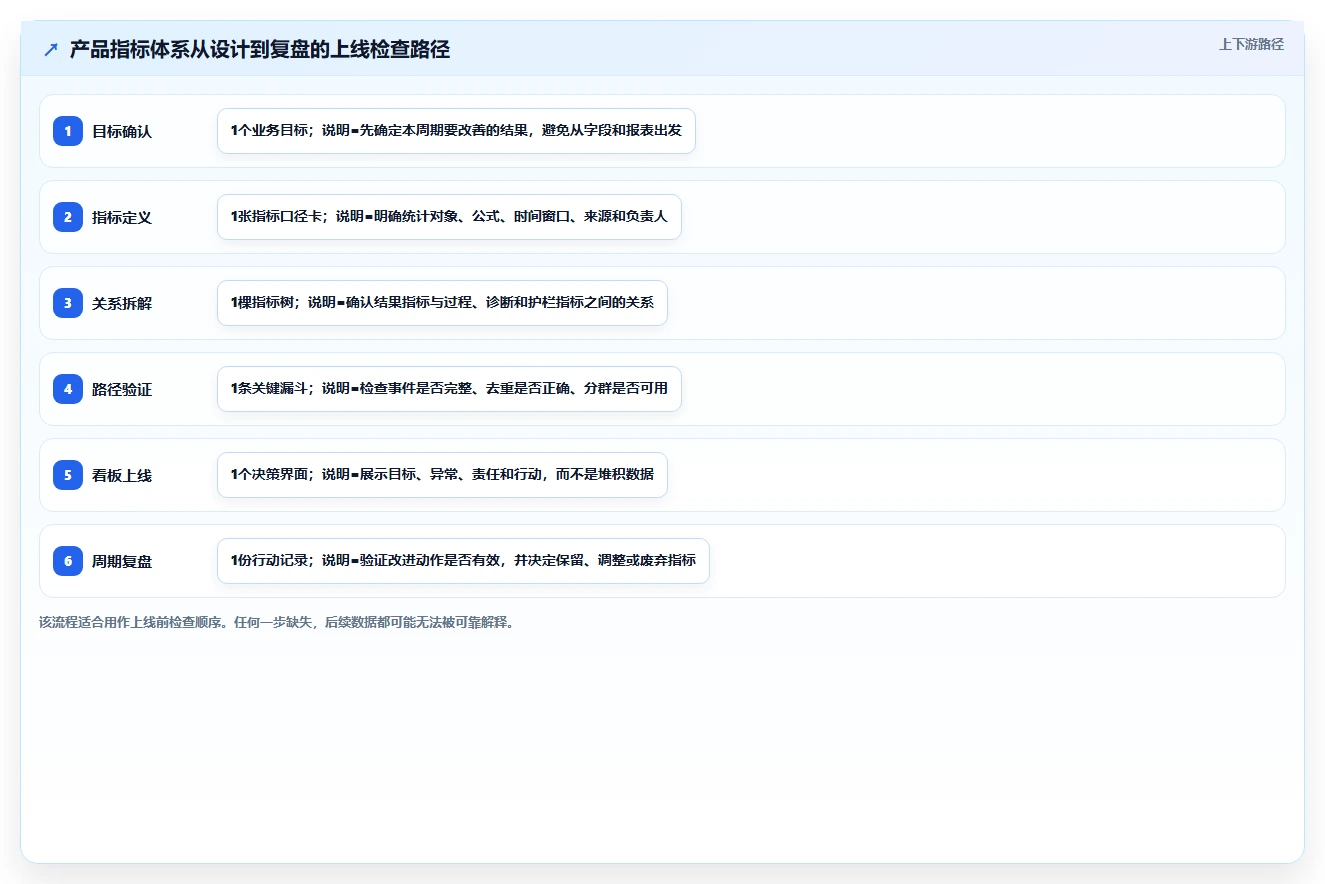Open the 1条关键漏斗 description box
The width and height of the screenshot is (1325, 884).
pyautogui.click(x=449, y=389)
